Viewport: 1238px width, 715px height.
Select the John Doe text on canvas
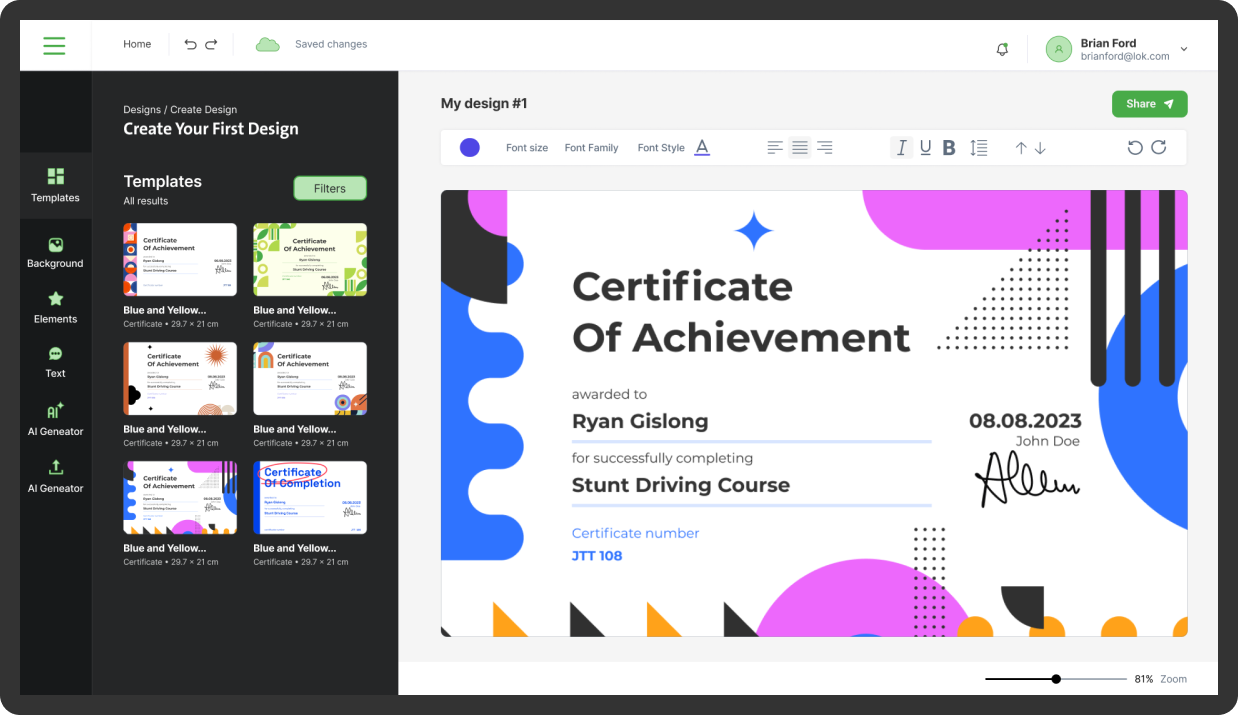point(1048,441)
